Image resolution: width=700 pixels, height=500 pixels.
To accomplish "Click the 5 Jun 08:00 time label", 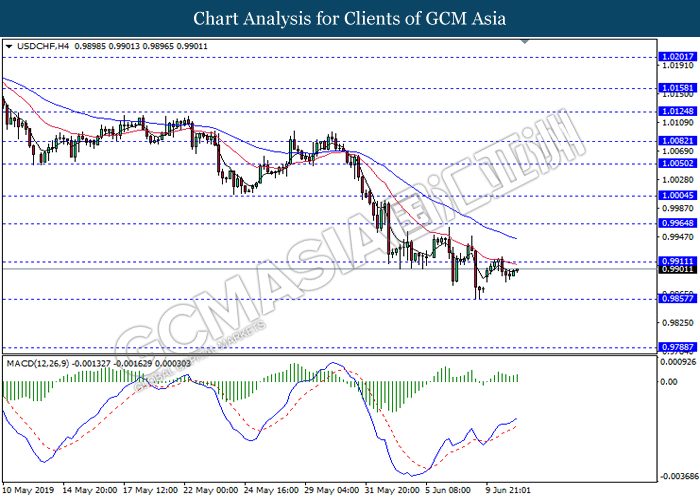I will [448, 490].
